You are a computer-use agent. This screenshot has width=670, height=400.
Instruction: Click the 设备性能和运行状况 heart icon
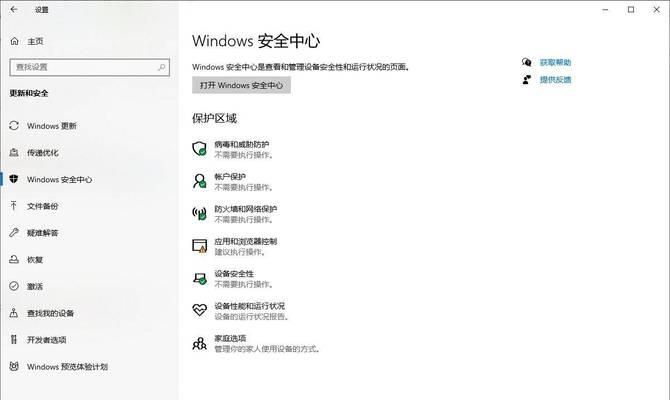click(x=200, y=309)
